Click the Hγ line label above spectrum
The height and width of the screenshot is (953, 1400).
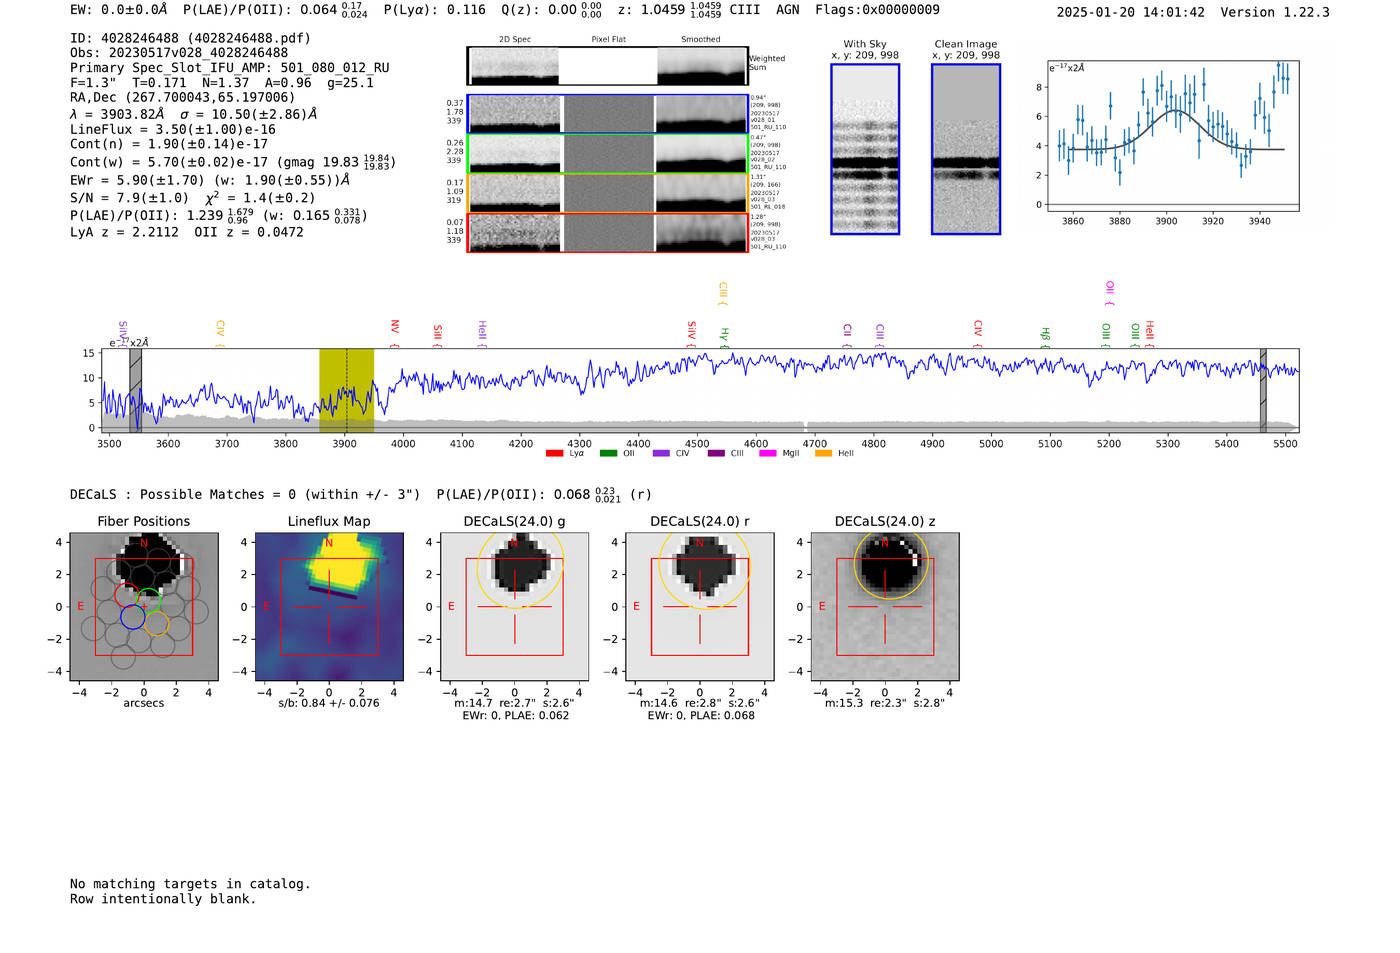pos(724,336)
